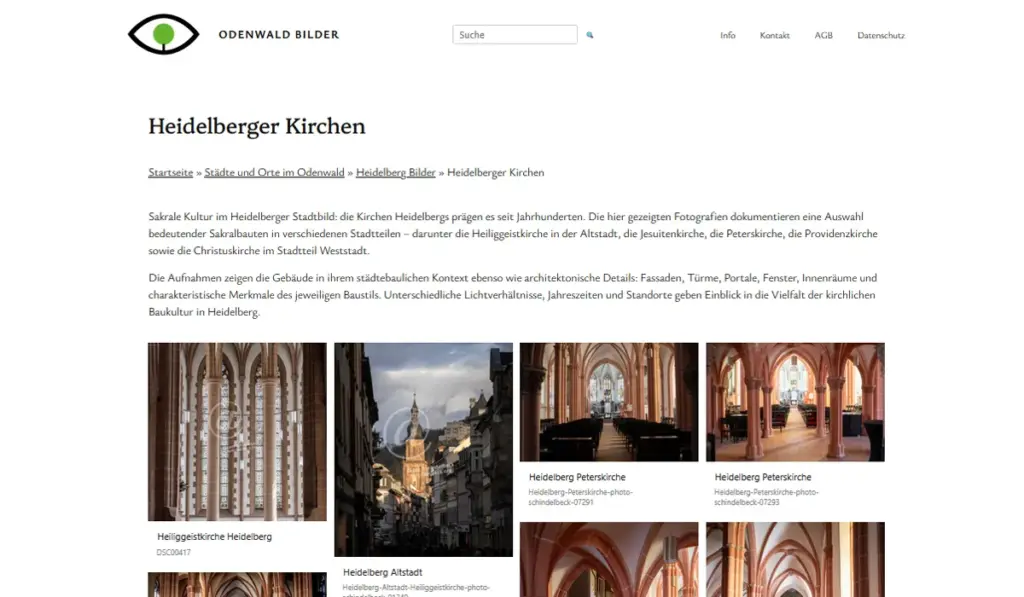This screenshot has height=597, width=1024.
Task: Open the Info menu item
Action: (x=728, y=35)
